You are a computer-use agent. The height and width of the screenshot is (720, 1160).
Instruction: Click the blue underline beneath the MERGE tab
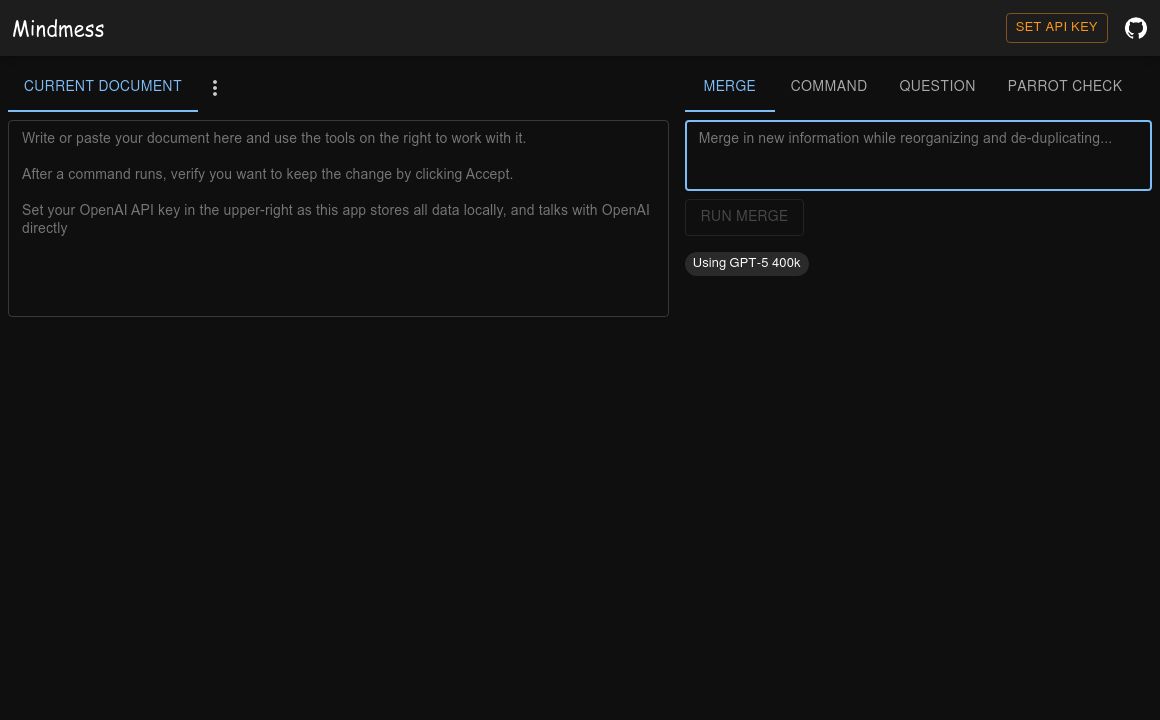[x=729, y=110]
